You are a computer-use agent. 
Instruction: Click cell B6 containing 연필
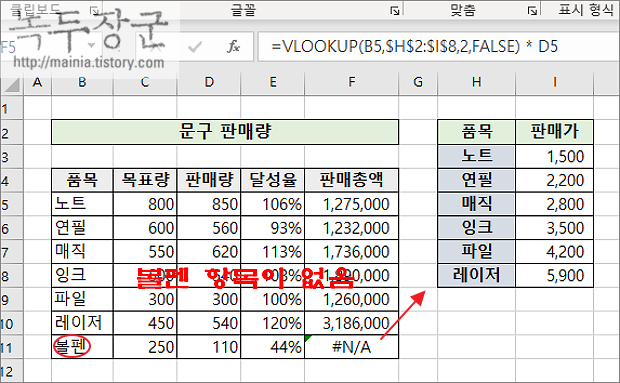[x=82, y=228]
